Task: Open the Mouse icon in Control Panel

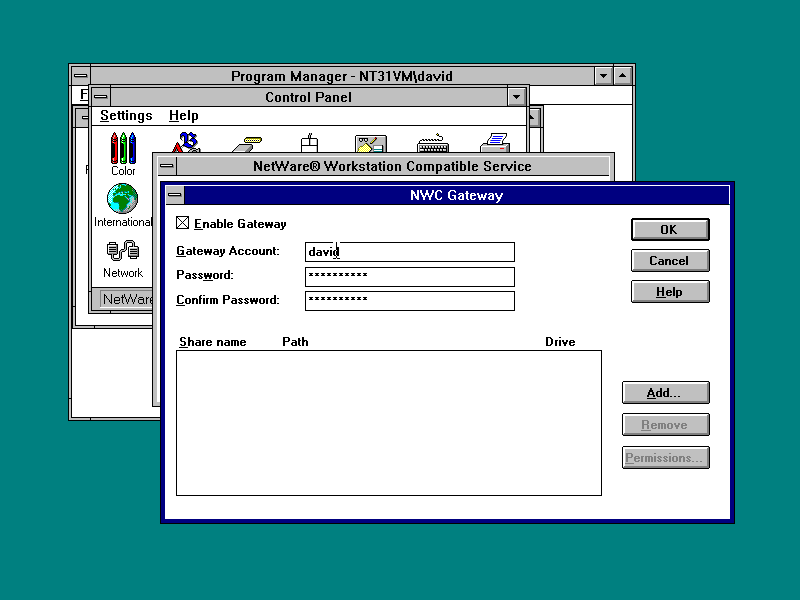Action: (309, 143)
